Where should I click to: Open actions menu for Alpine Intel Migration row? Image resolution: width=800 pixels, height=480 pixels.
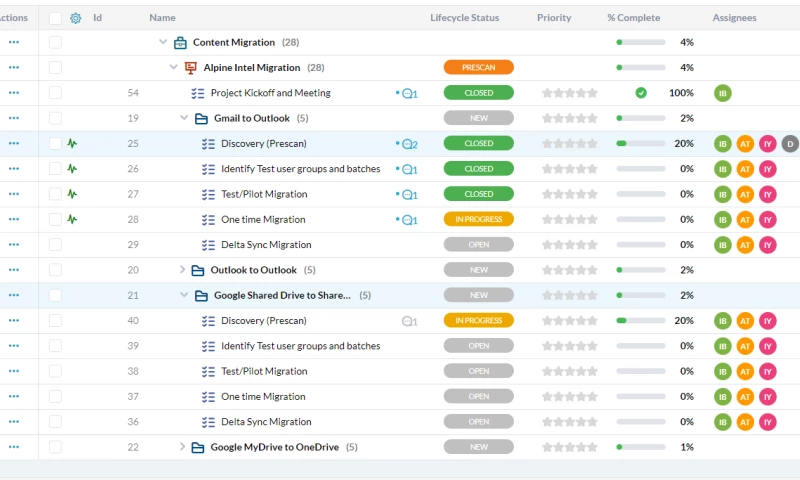(14, 67)
